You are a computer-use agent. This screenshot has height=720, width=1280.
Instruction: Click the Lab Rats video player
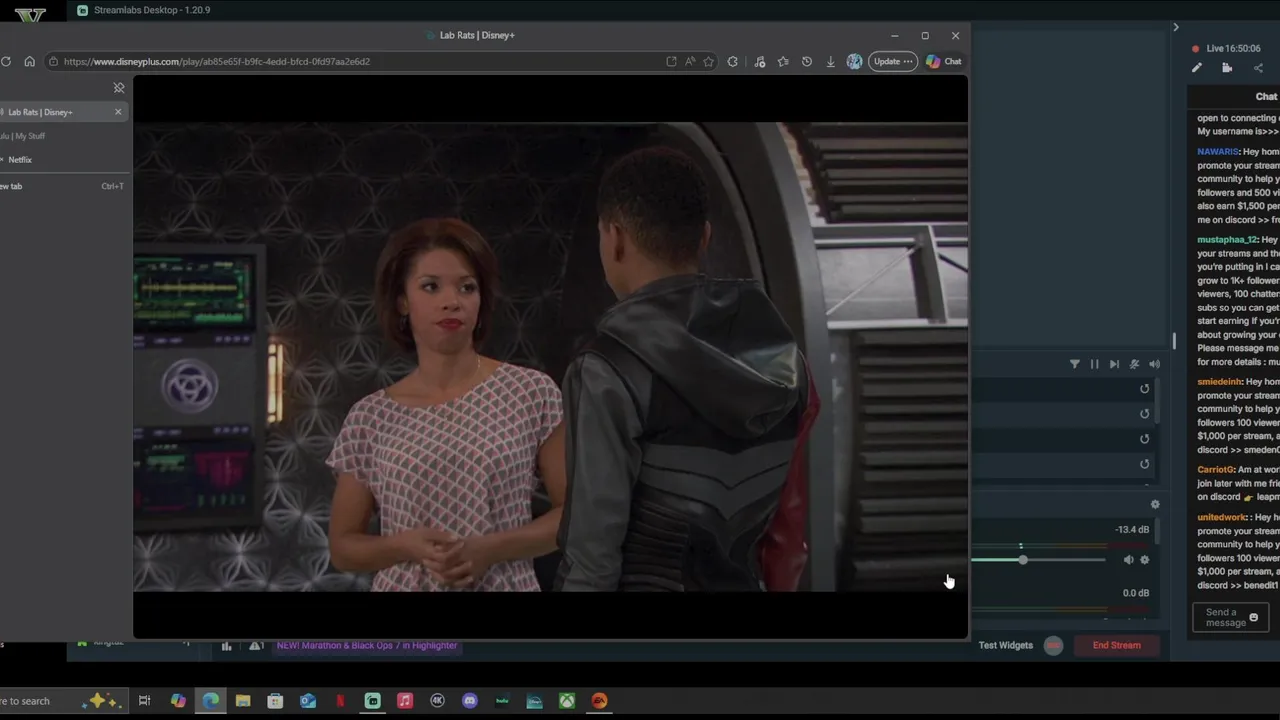tap(550, 357)
